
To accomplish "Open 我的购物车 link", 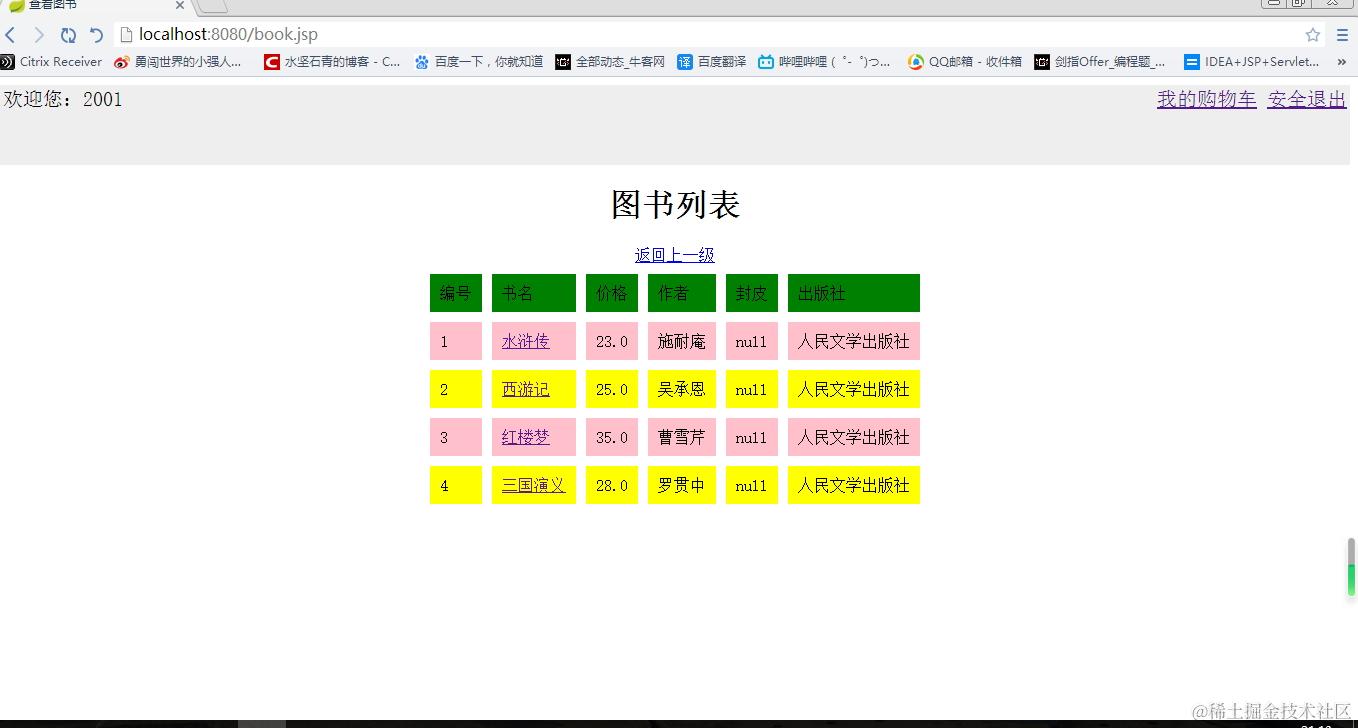I will [x=1206, y=99].
